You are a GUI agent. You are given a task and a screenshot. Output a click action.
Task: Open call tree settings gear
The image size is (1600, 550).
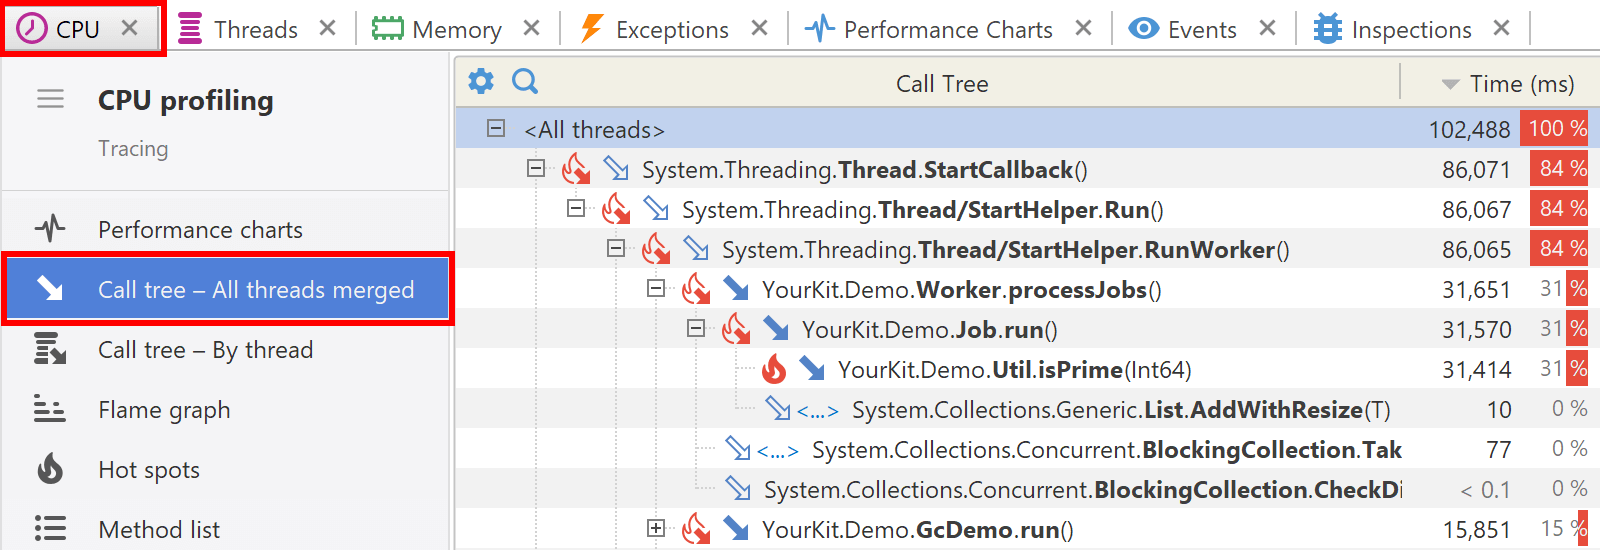point(481,81)
